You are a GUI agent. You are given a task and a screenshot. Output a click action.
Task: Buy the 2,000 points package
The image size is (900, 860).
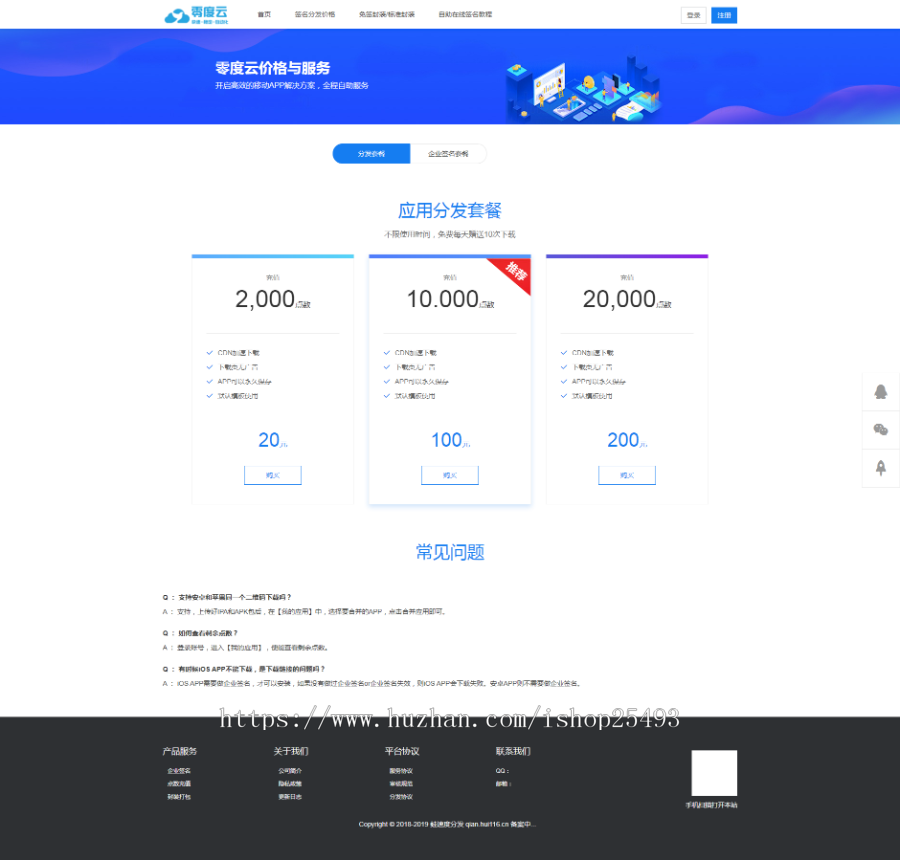coord(272,475)
